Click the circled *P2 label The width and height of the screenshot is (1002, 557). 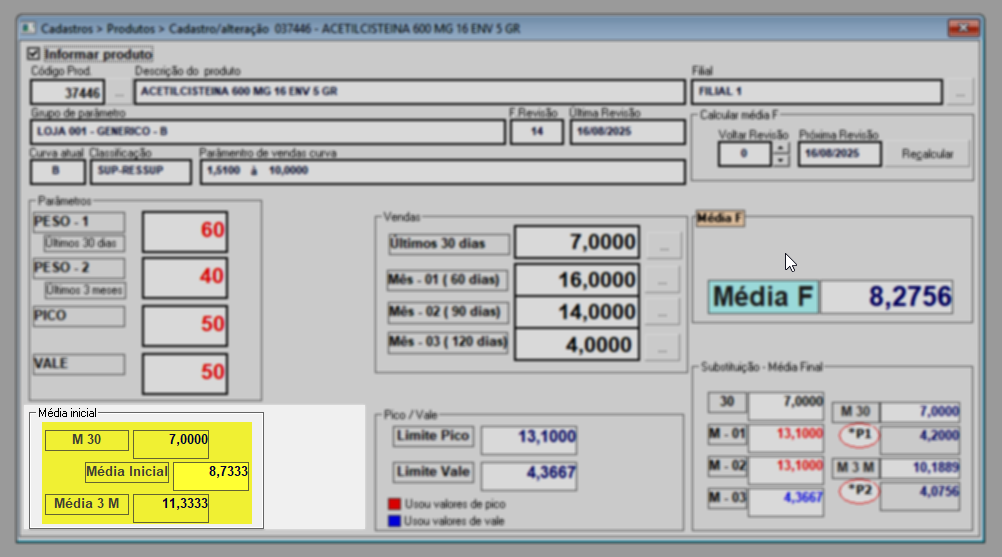coord(859,491)
